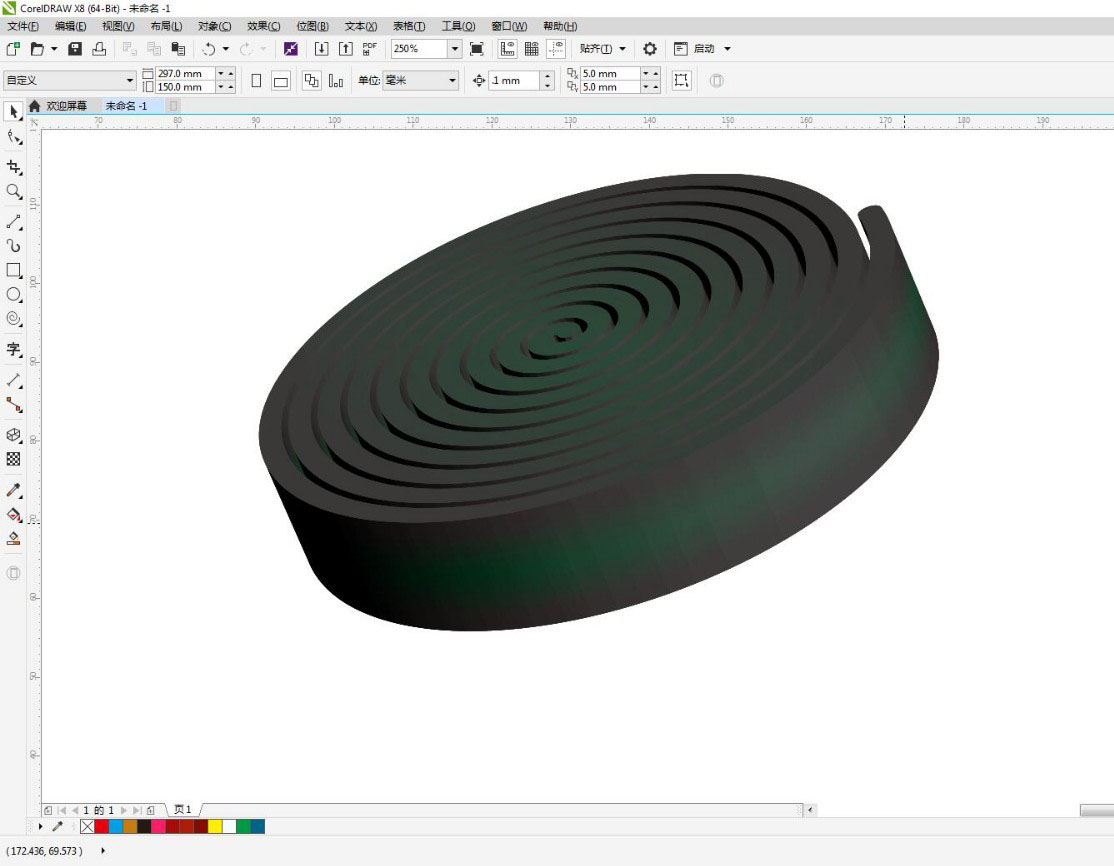1114x866 pixels.
Task: Select the Crop tool in toolbox
Action: 14,167
